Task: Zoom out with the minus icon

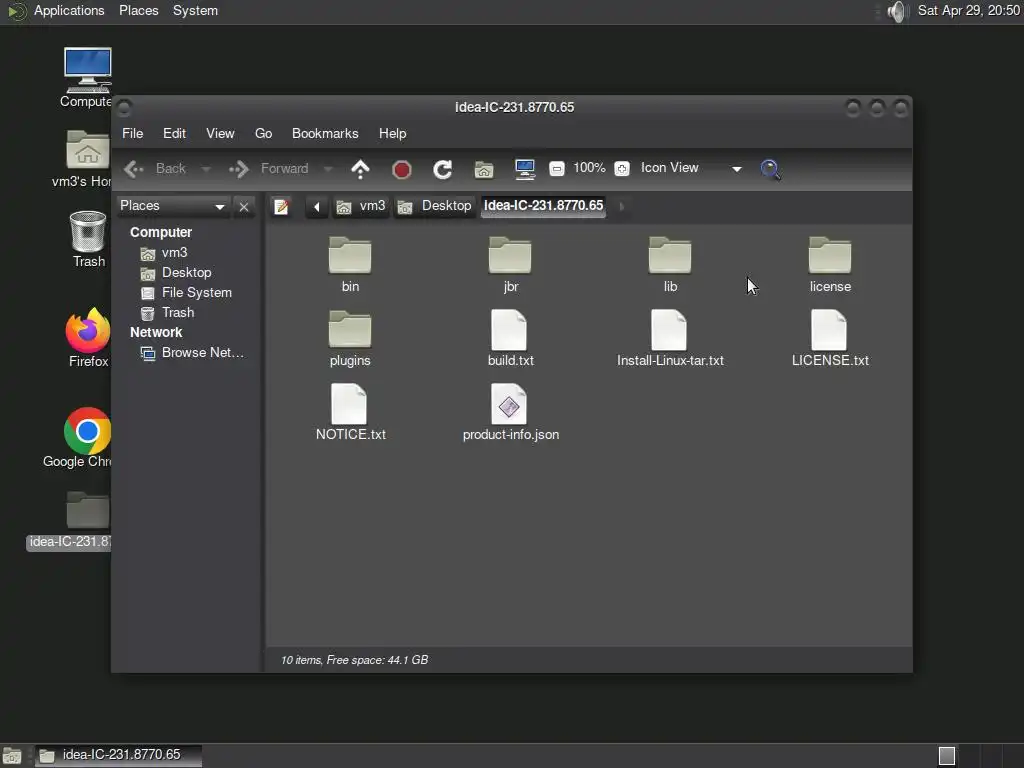Action: tap(556, 168)
